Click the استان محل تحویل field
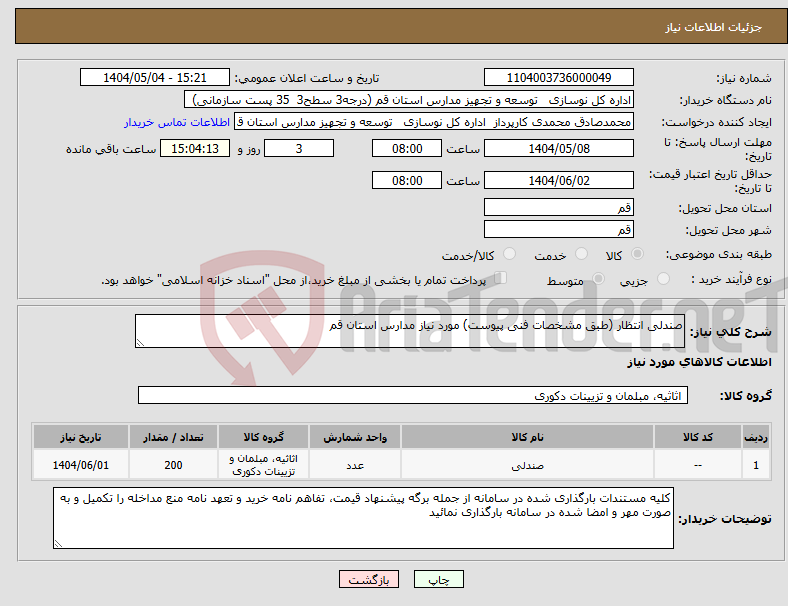Image resolution: width=788 pixels, height=606 pixels. (558, 208)
